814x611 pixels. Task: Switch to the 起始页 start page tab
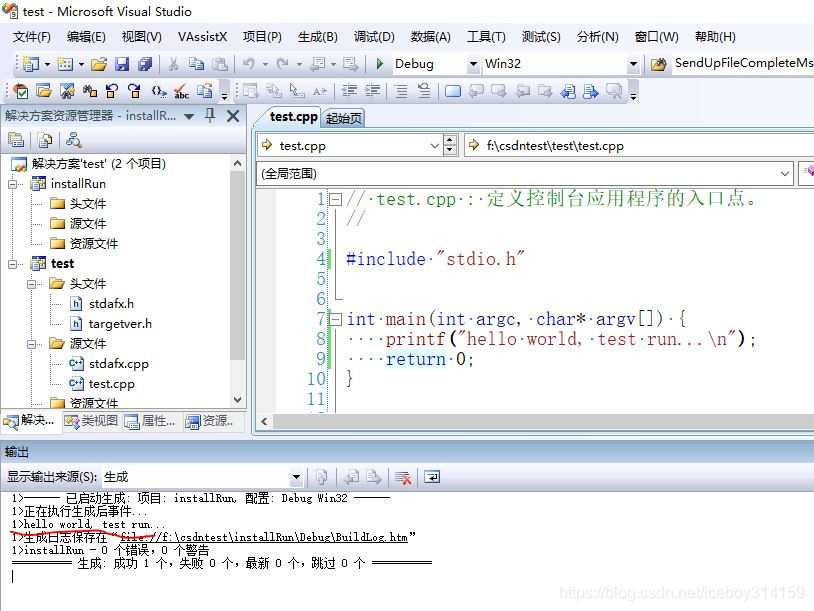tap(343, 118)
